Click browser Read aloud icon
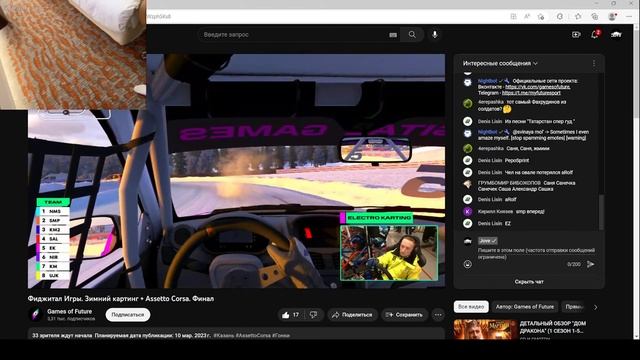 (x=527, y=16)
